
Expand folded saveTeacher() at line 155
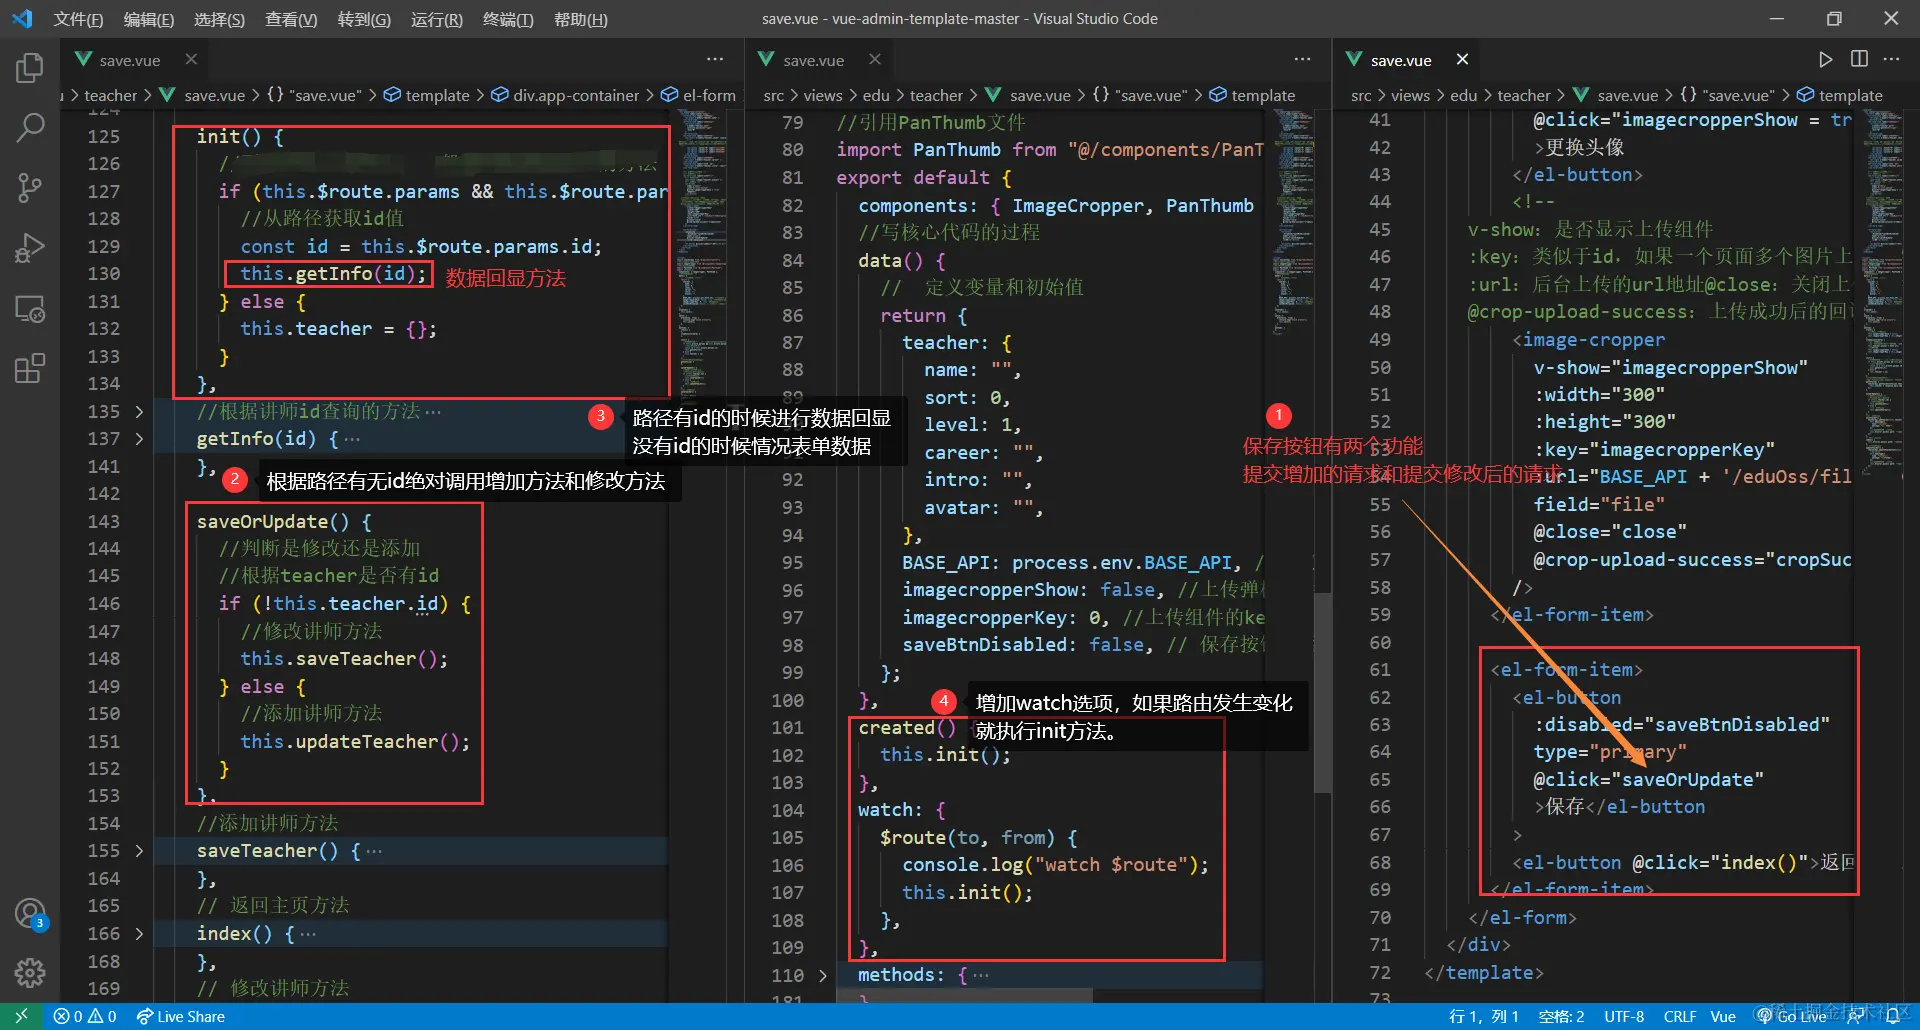tap(139, 851)
